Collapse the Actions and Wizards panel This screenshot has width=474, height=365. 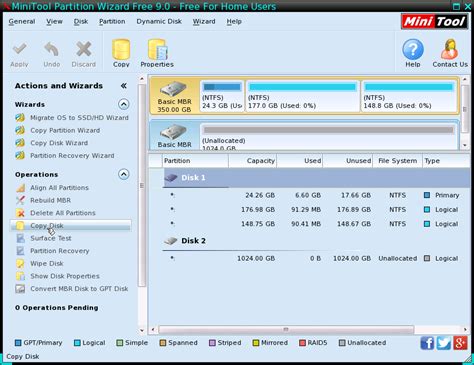point(124,86)
